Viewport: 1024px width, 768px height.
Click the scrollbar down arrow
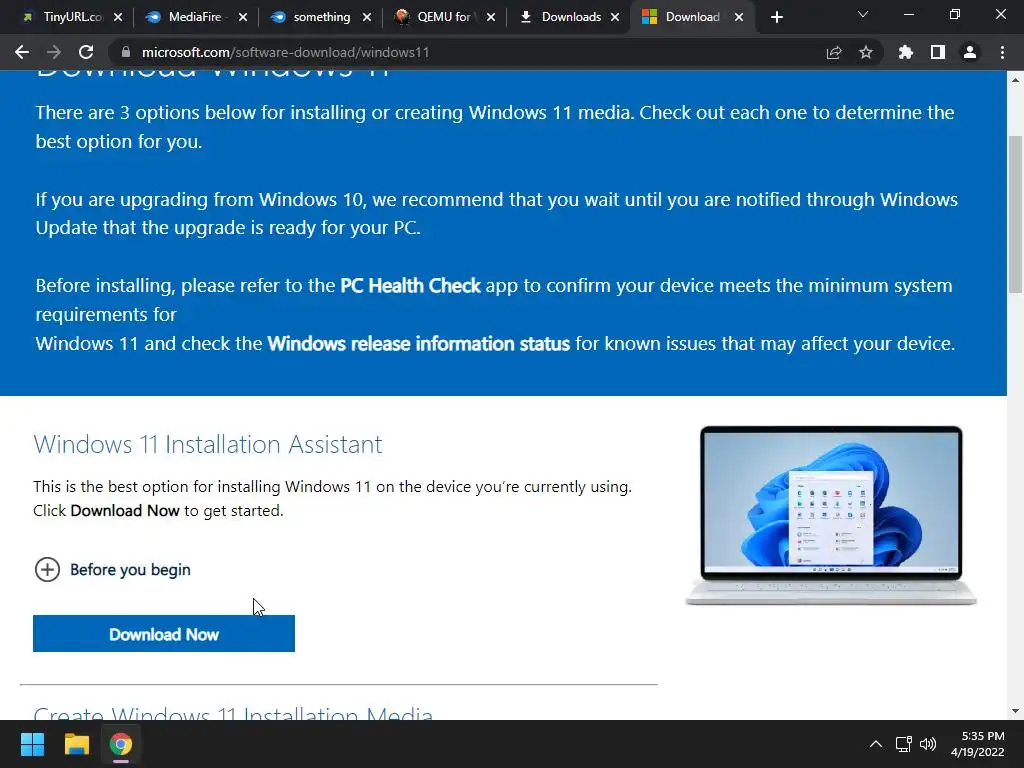coord(1015,711)
